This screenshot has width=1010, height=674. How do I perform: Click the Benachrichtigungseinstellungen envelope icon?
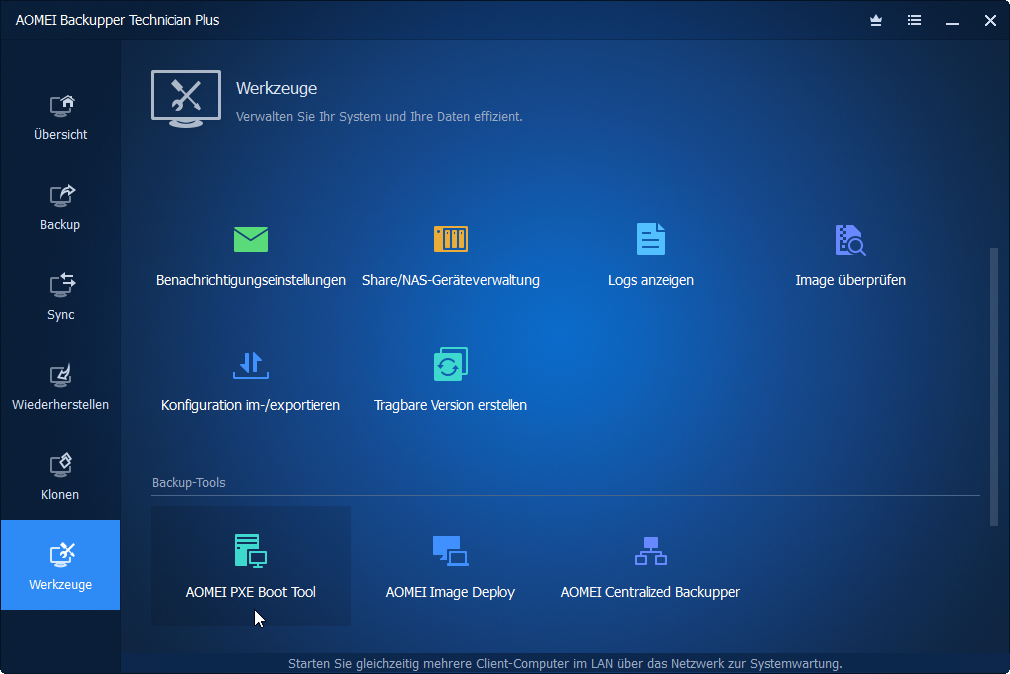tap(251, 240)
